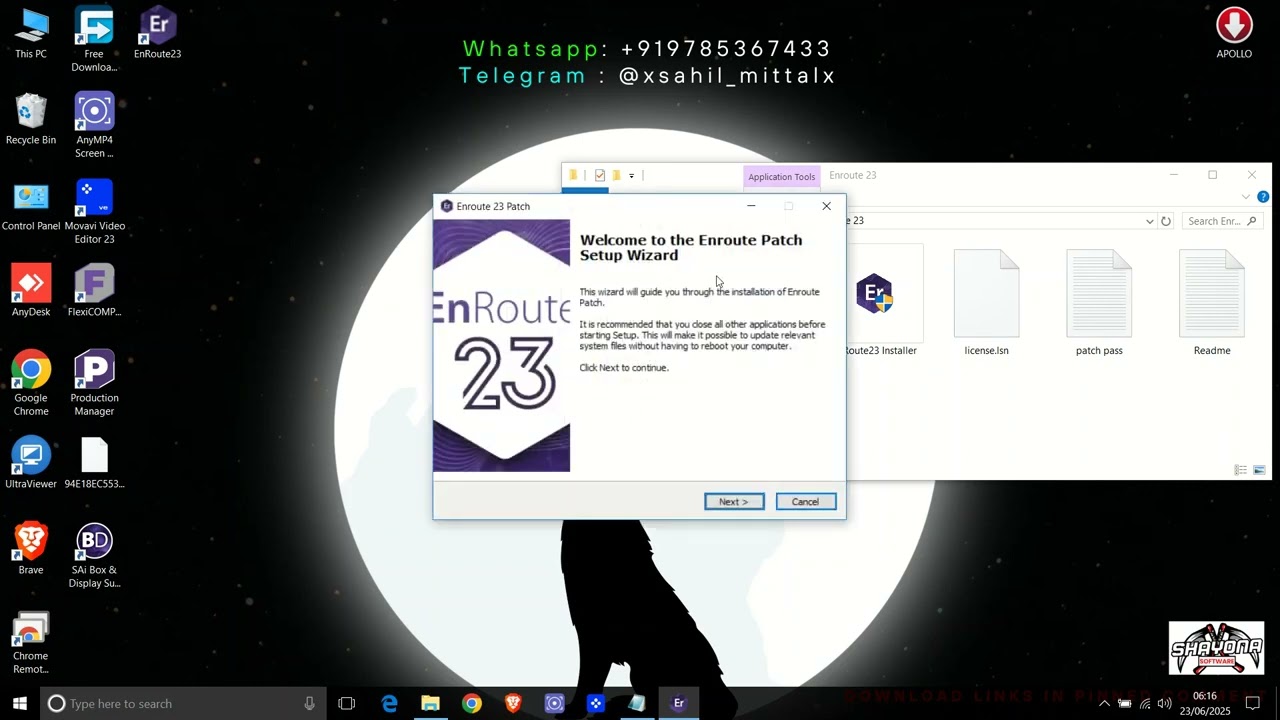Open the Recycle Bin
The image size is (1280, 720).
click(x=31, y=121)
